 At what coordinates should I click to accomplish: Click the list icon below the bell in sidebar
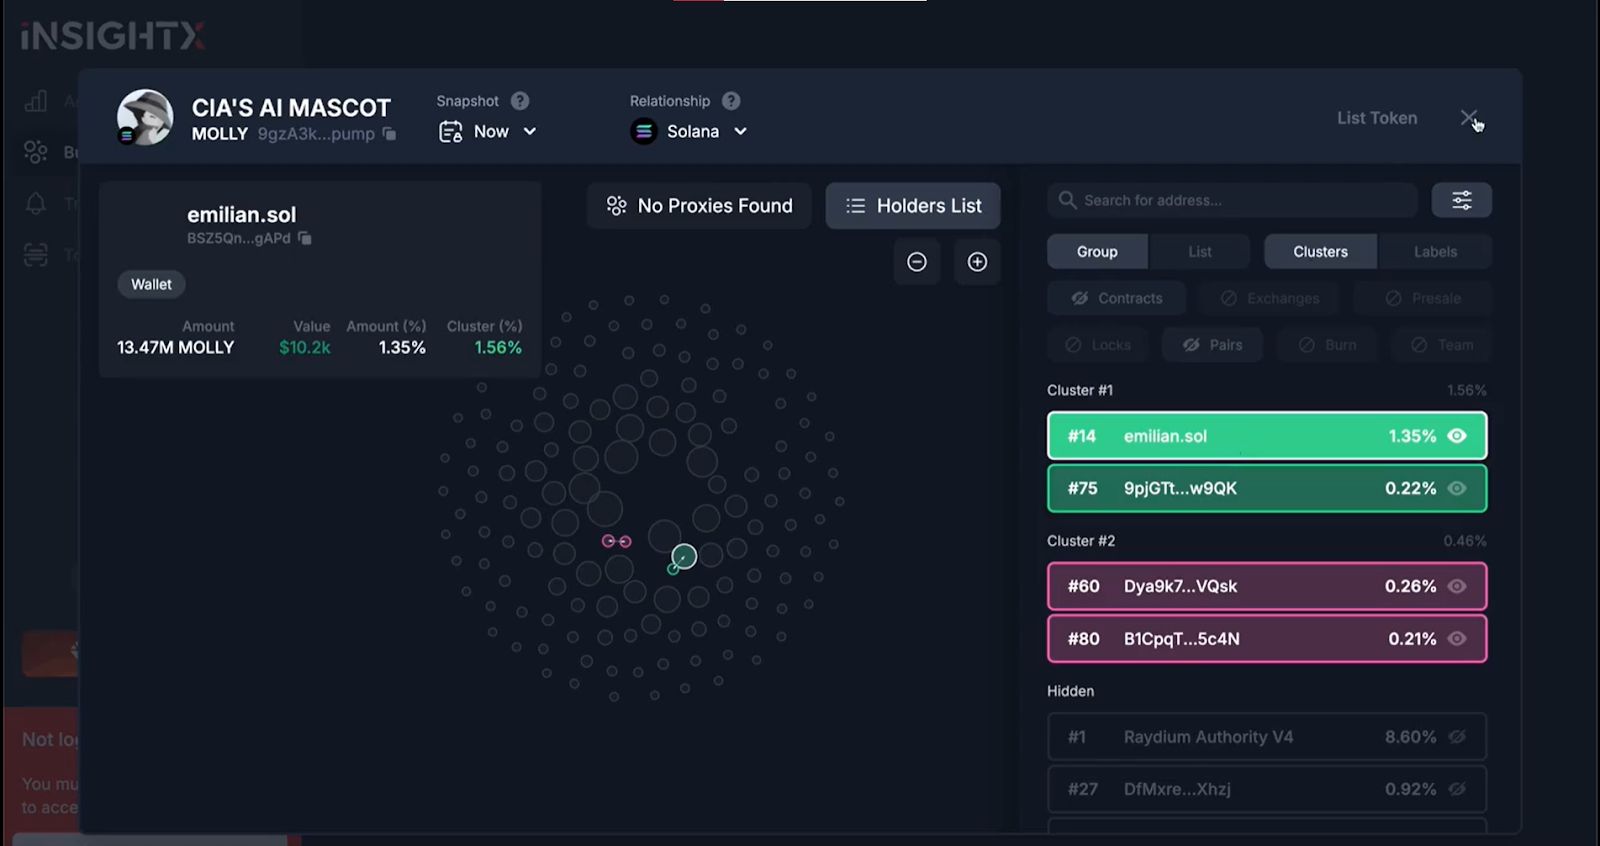[x=36, y=255]
